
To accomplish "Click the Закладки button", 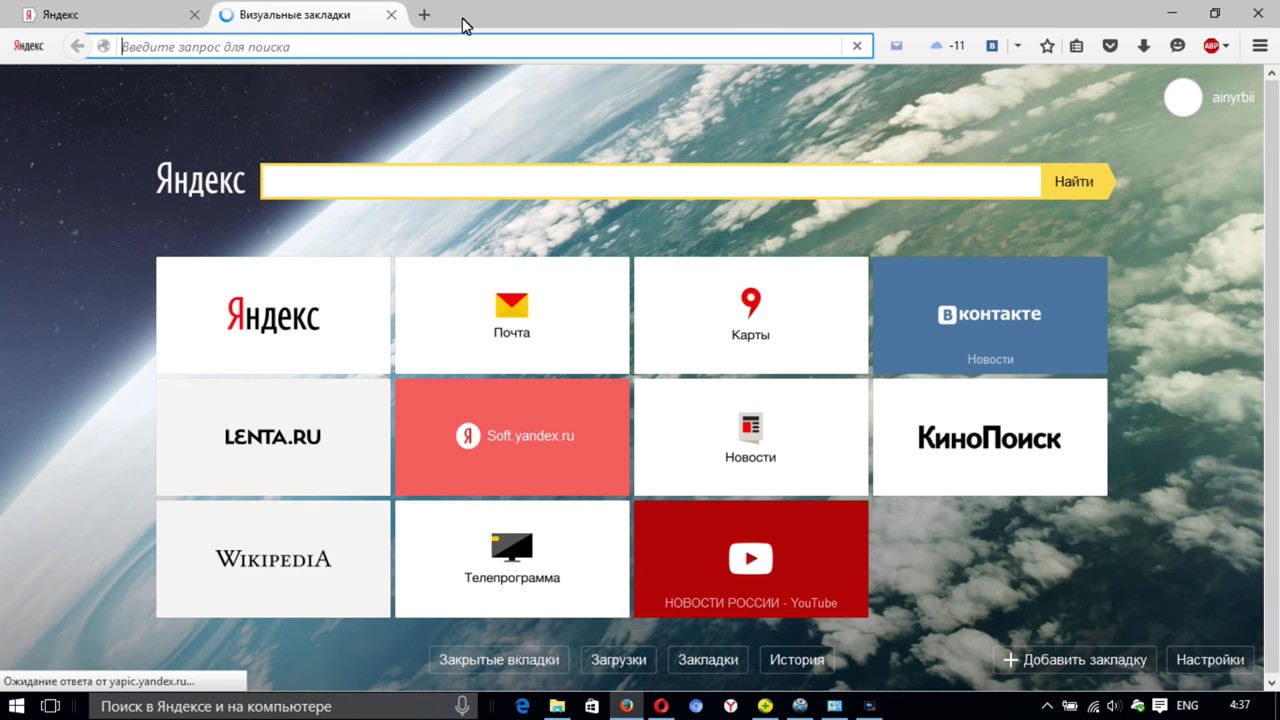I will (x=708, y=660).
